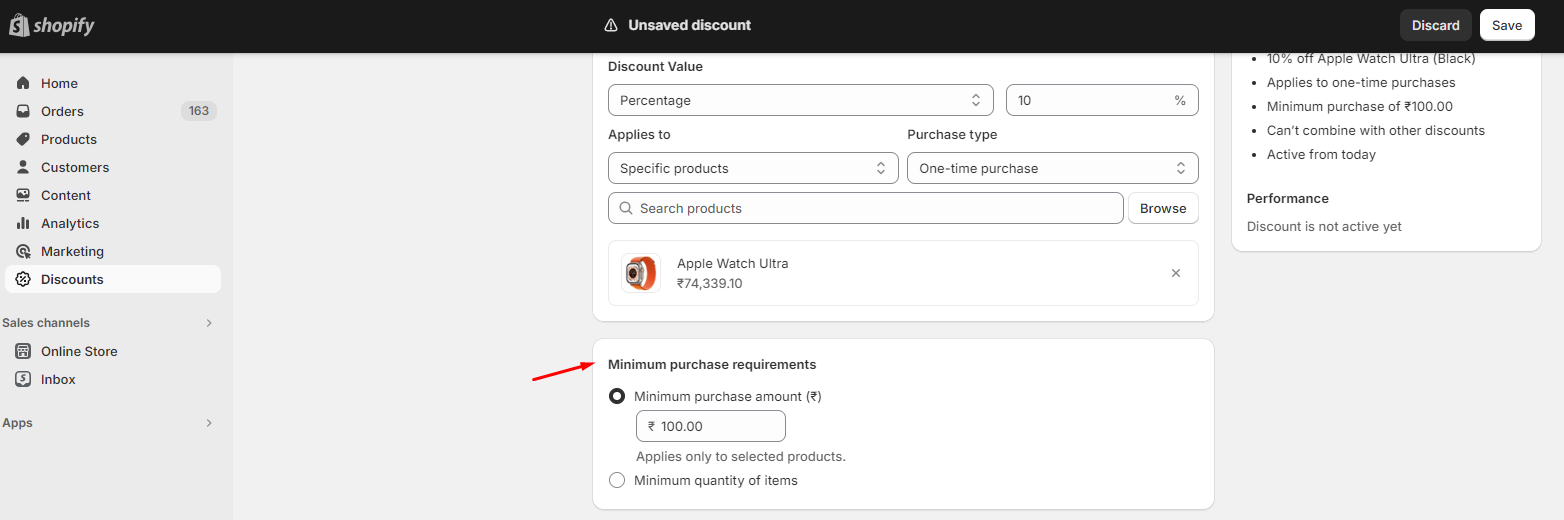
Task: Click the Performance heading
Action: 1288,198
